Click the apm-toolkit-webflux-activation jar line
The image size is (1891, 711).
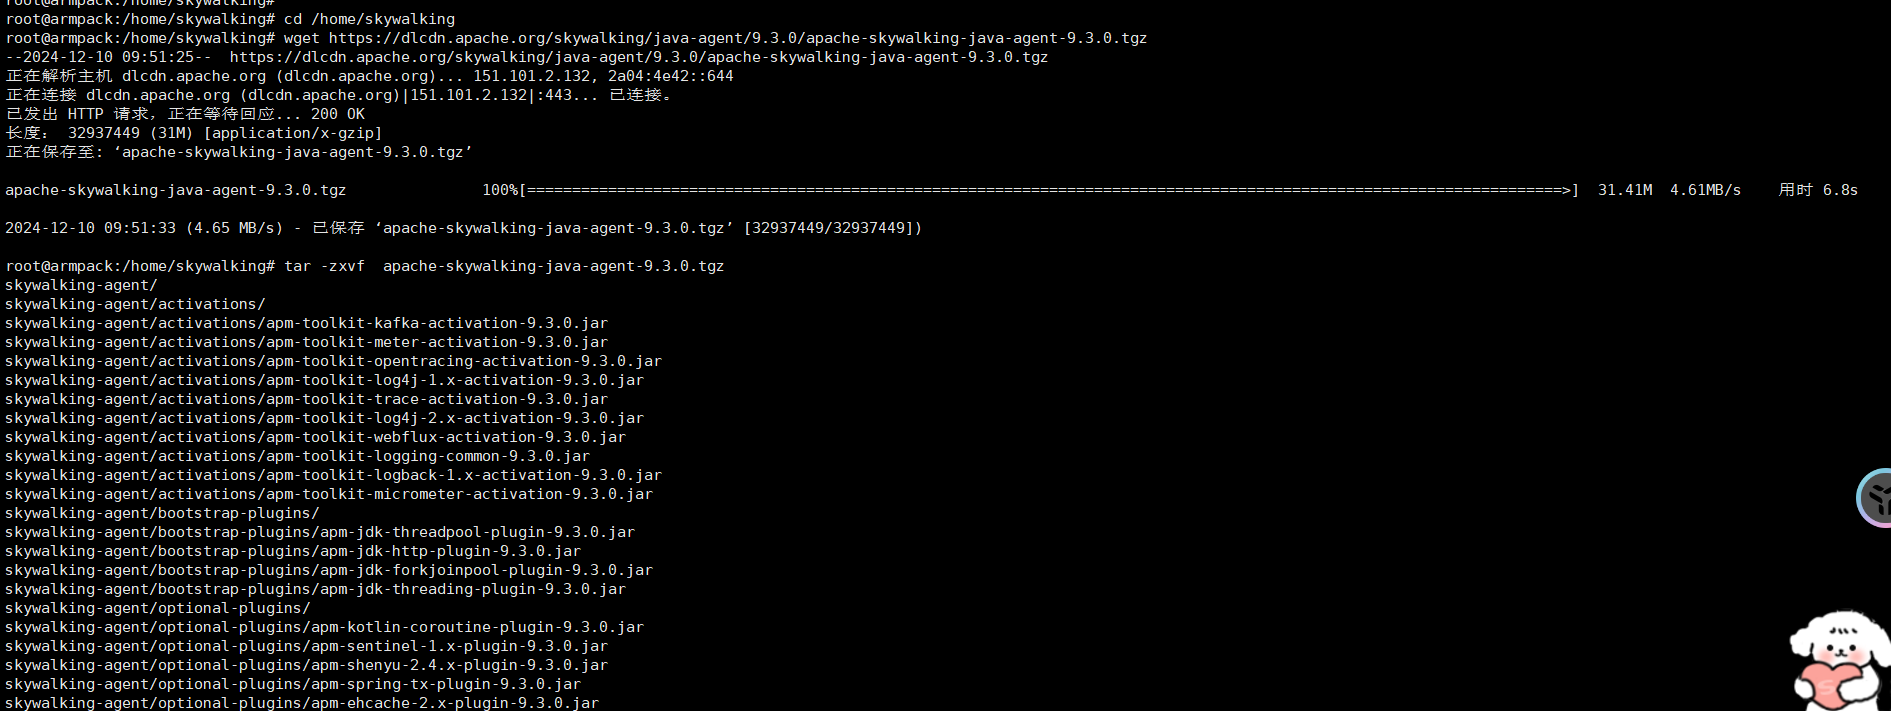(315, 437)
